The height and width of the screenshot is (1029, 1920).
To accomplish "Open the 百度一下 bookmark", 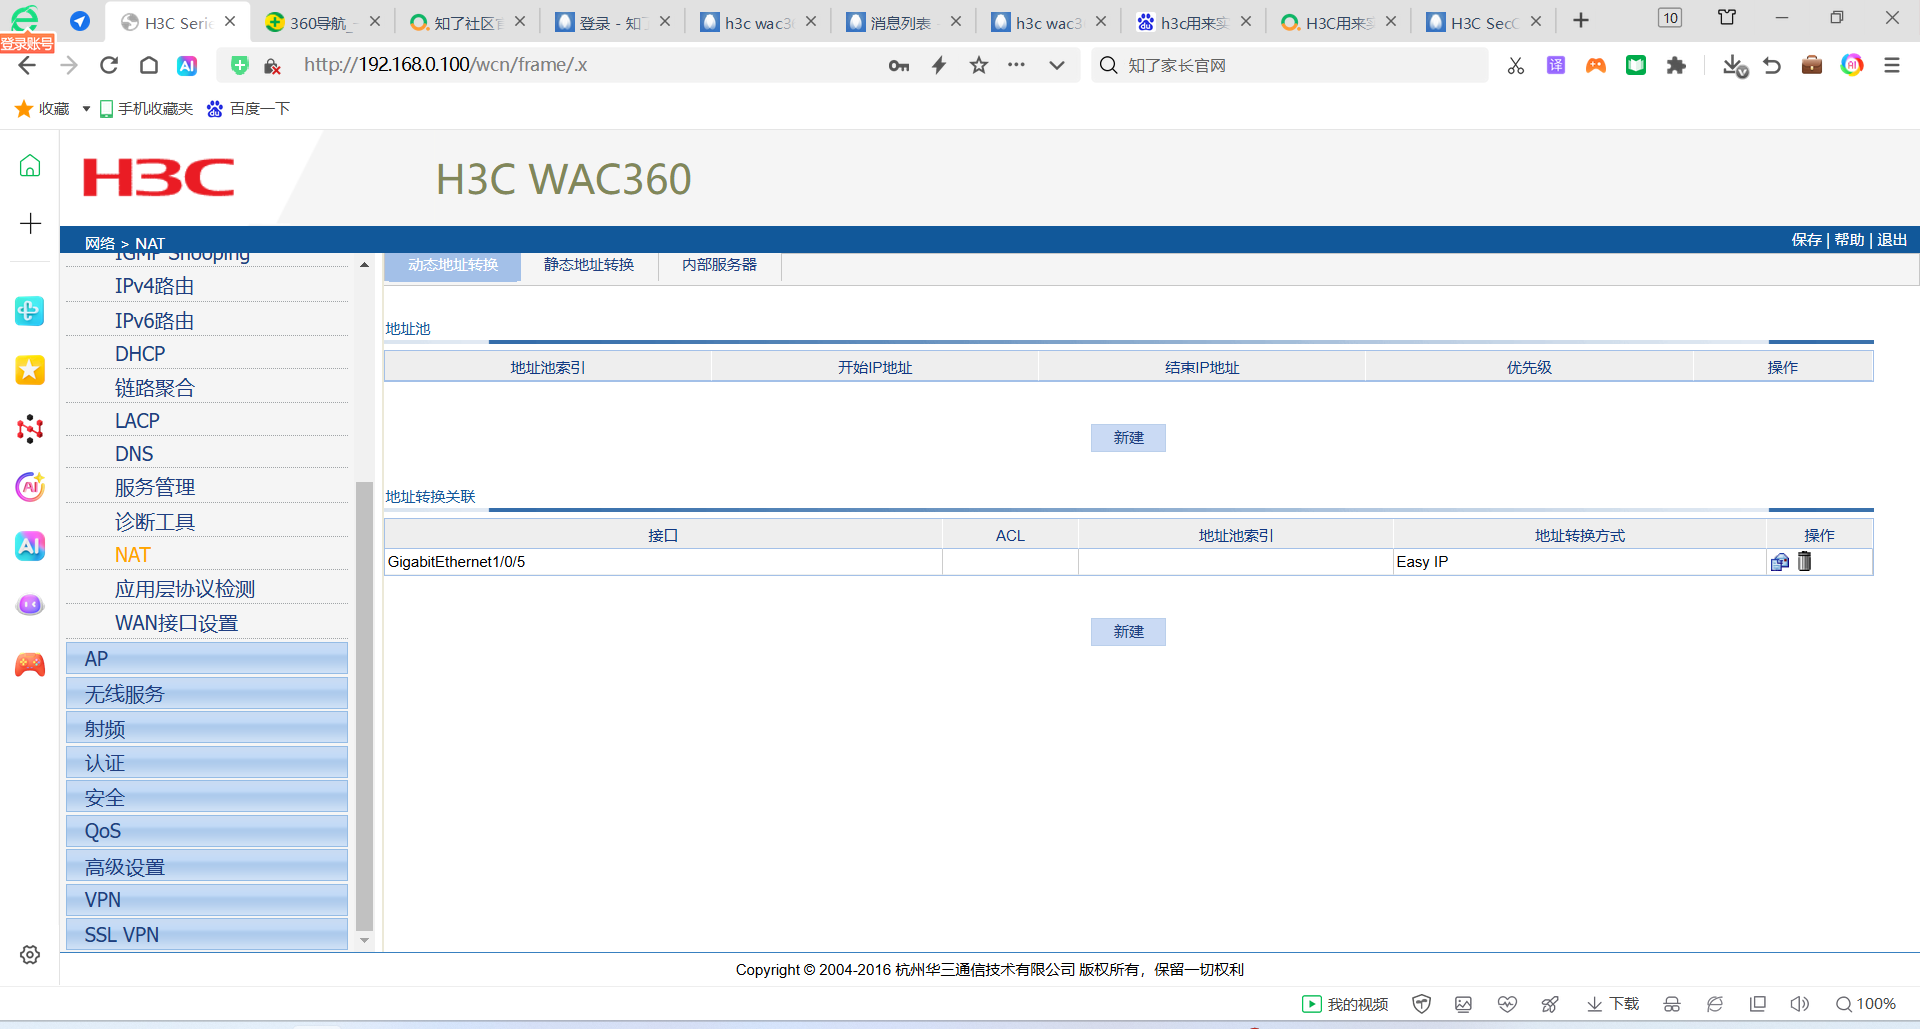I will coord(248,109).
